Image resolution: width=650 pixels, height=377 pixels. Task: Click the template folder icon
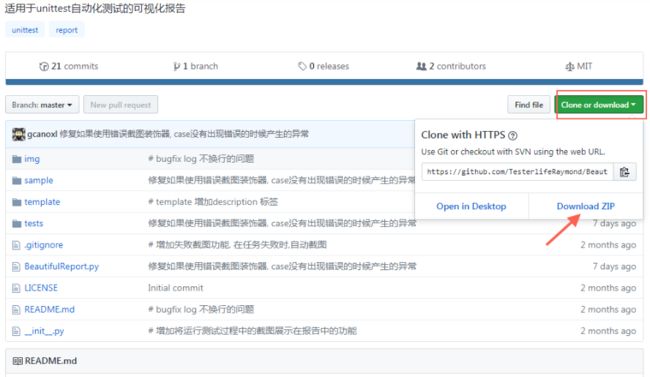point(17,202)
